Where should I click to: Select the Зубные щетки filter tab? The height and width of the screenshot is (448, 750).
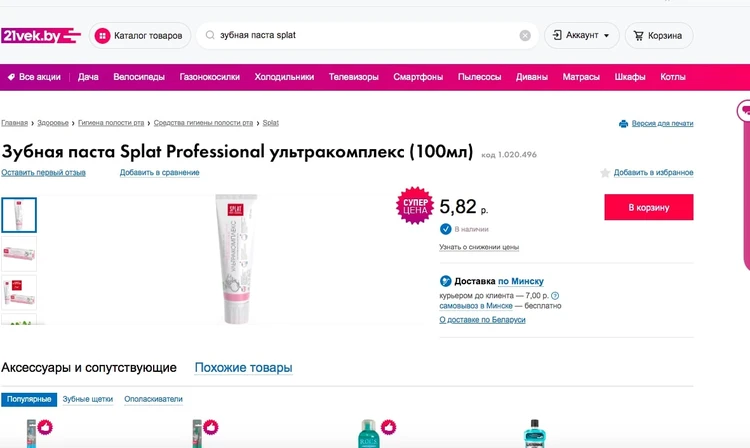(x=88, y=399)
